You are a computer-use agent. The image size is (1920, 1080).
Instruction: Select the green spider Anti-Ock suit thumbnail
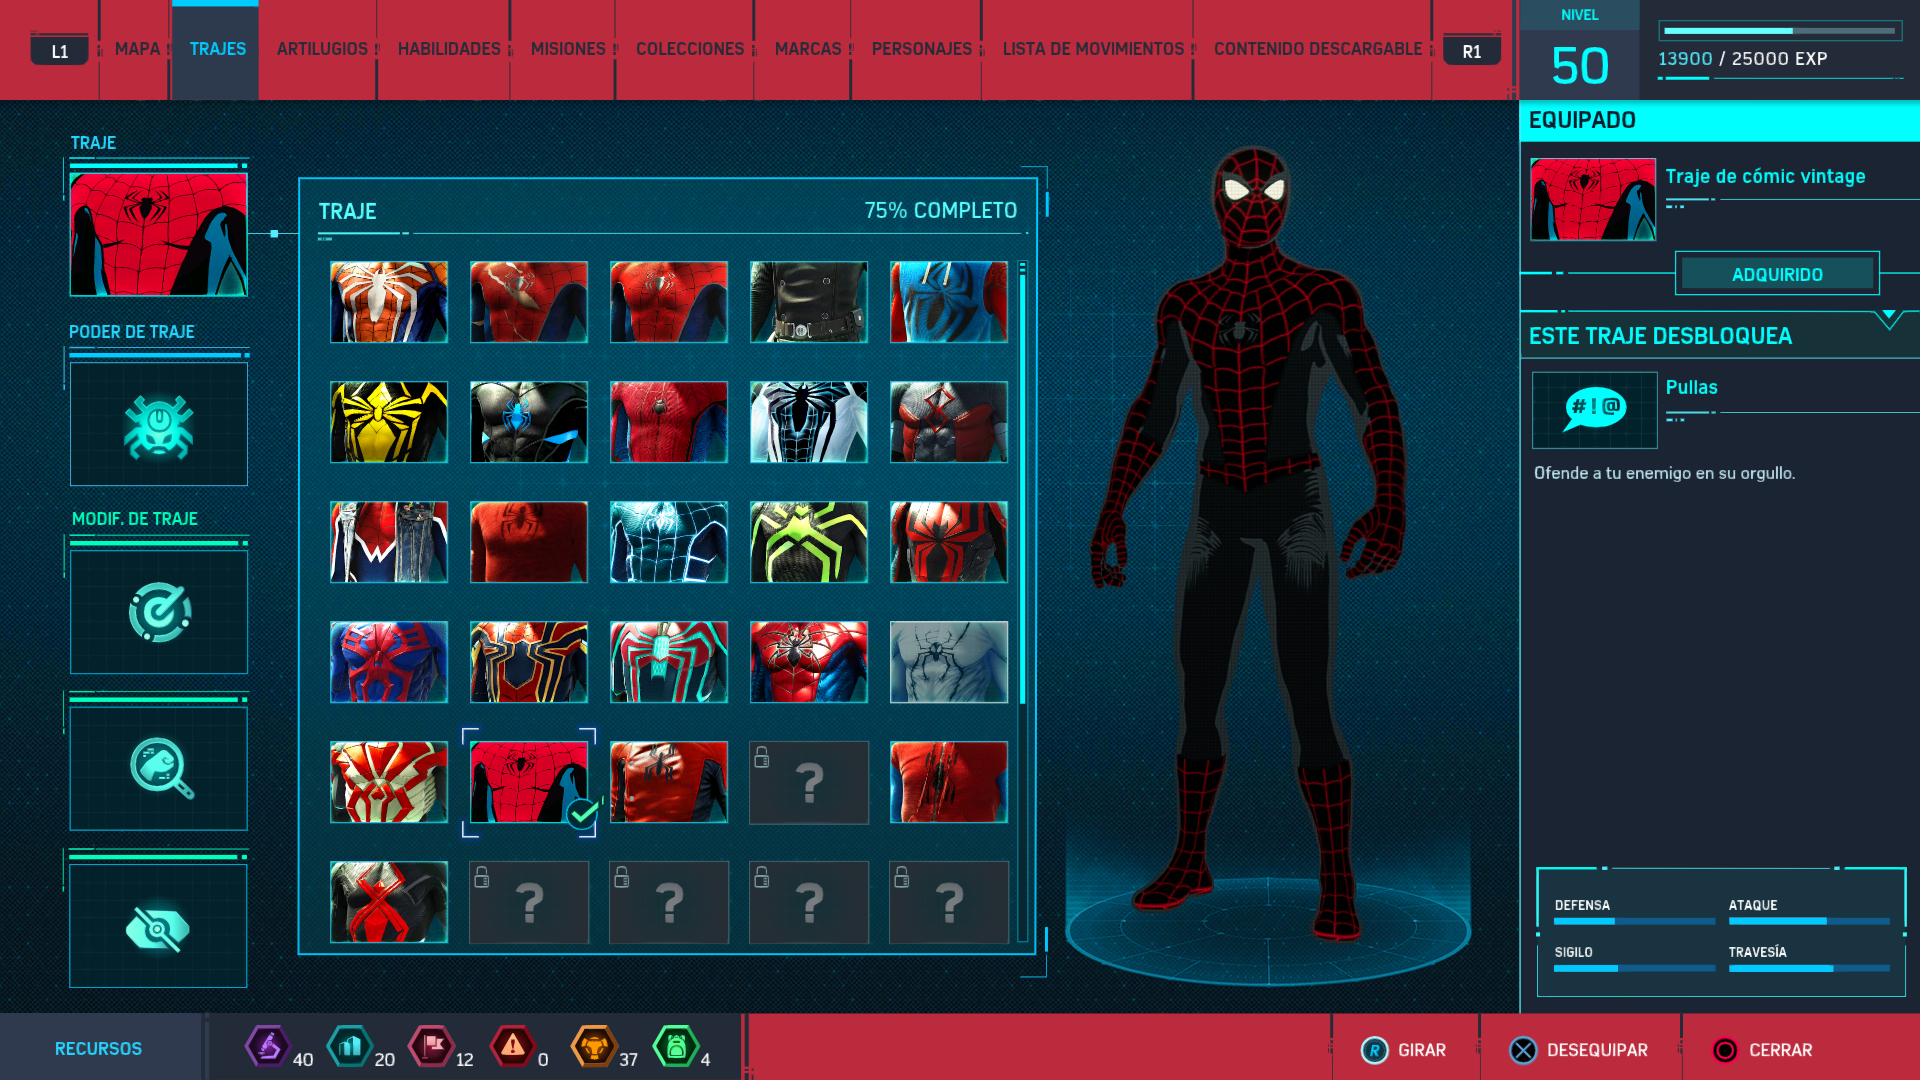click(809, 542)
